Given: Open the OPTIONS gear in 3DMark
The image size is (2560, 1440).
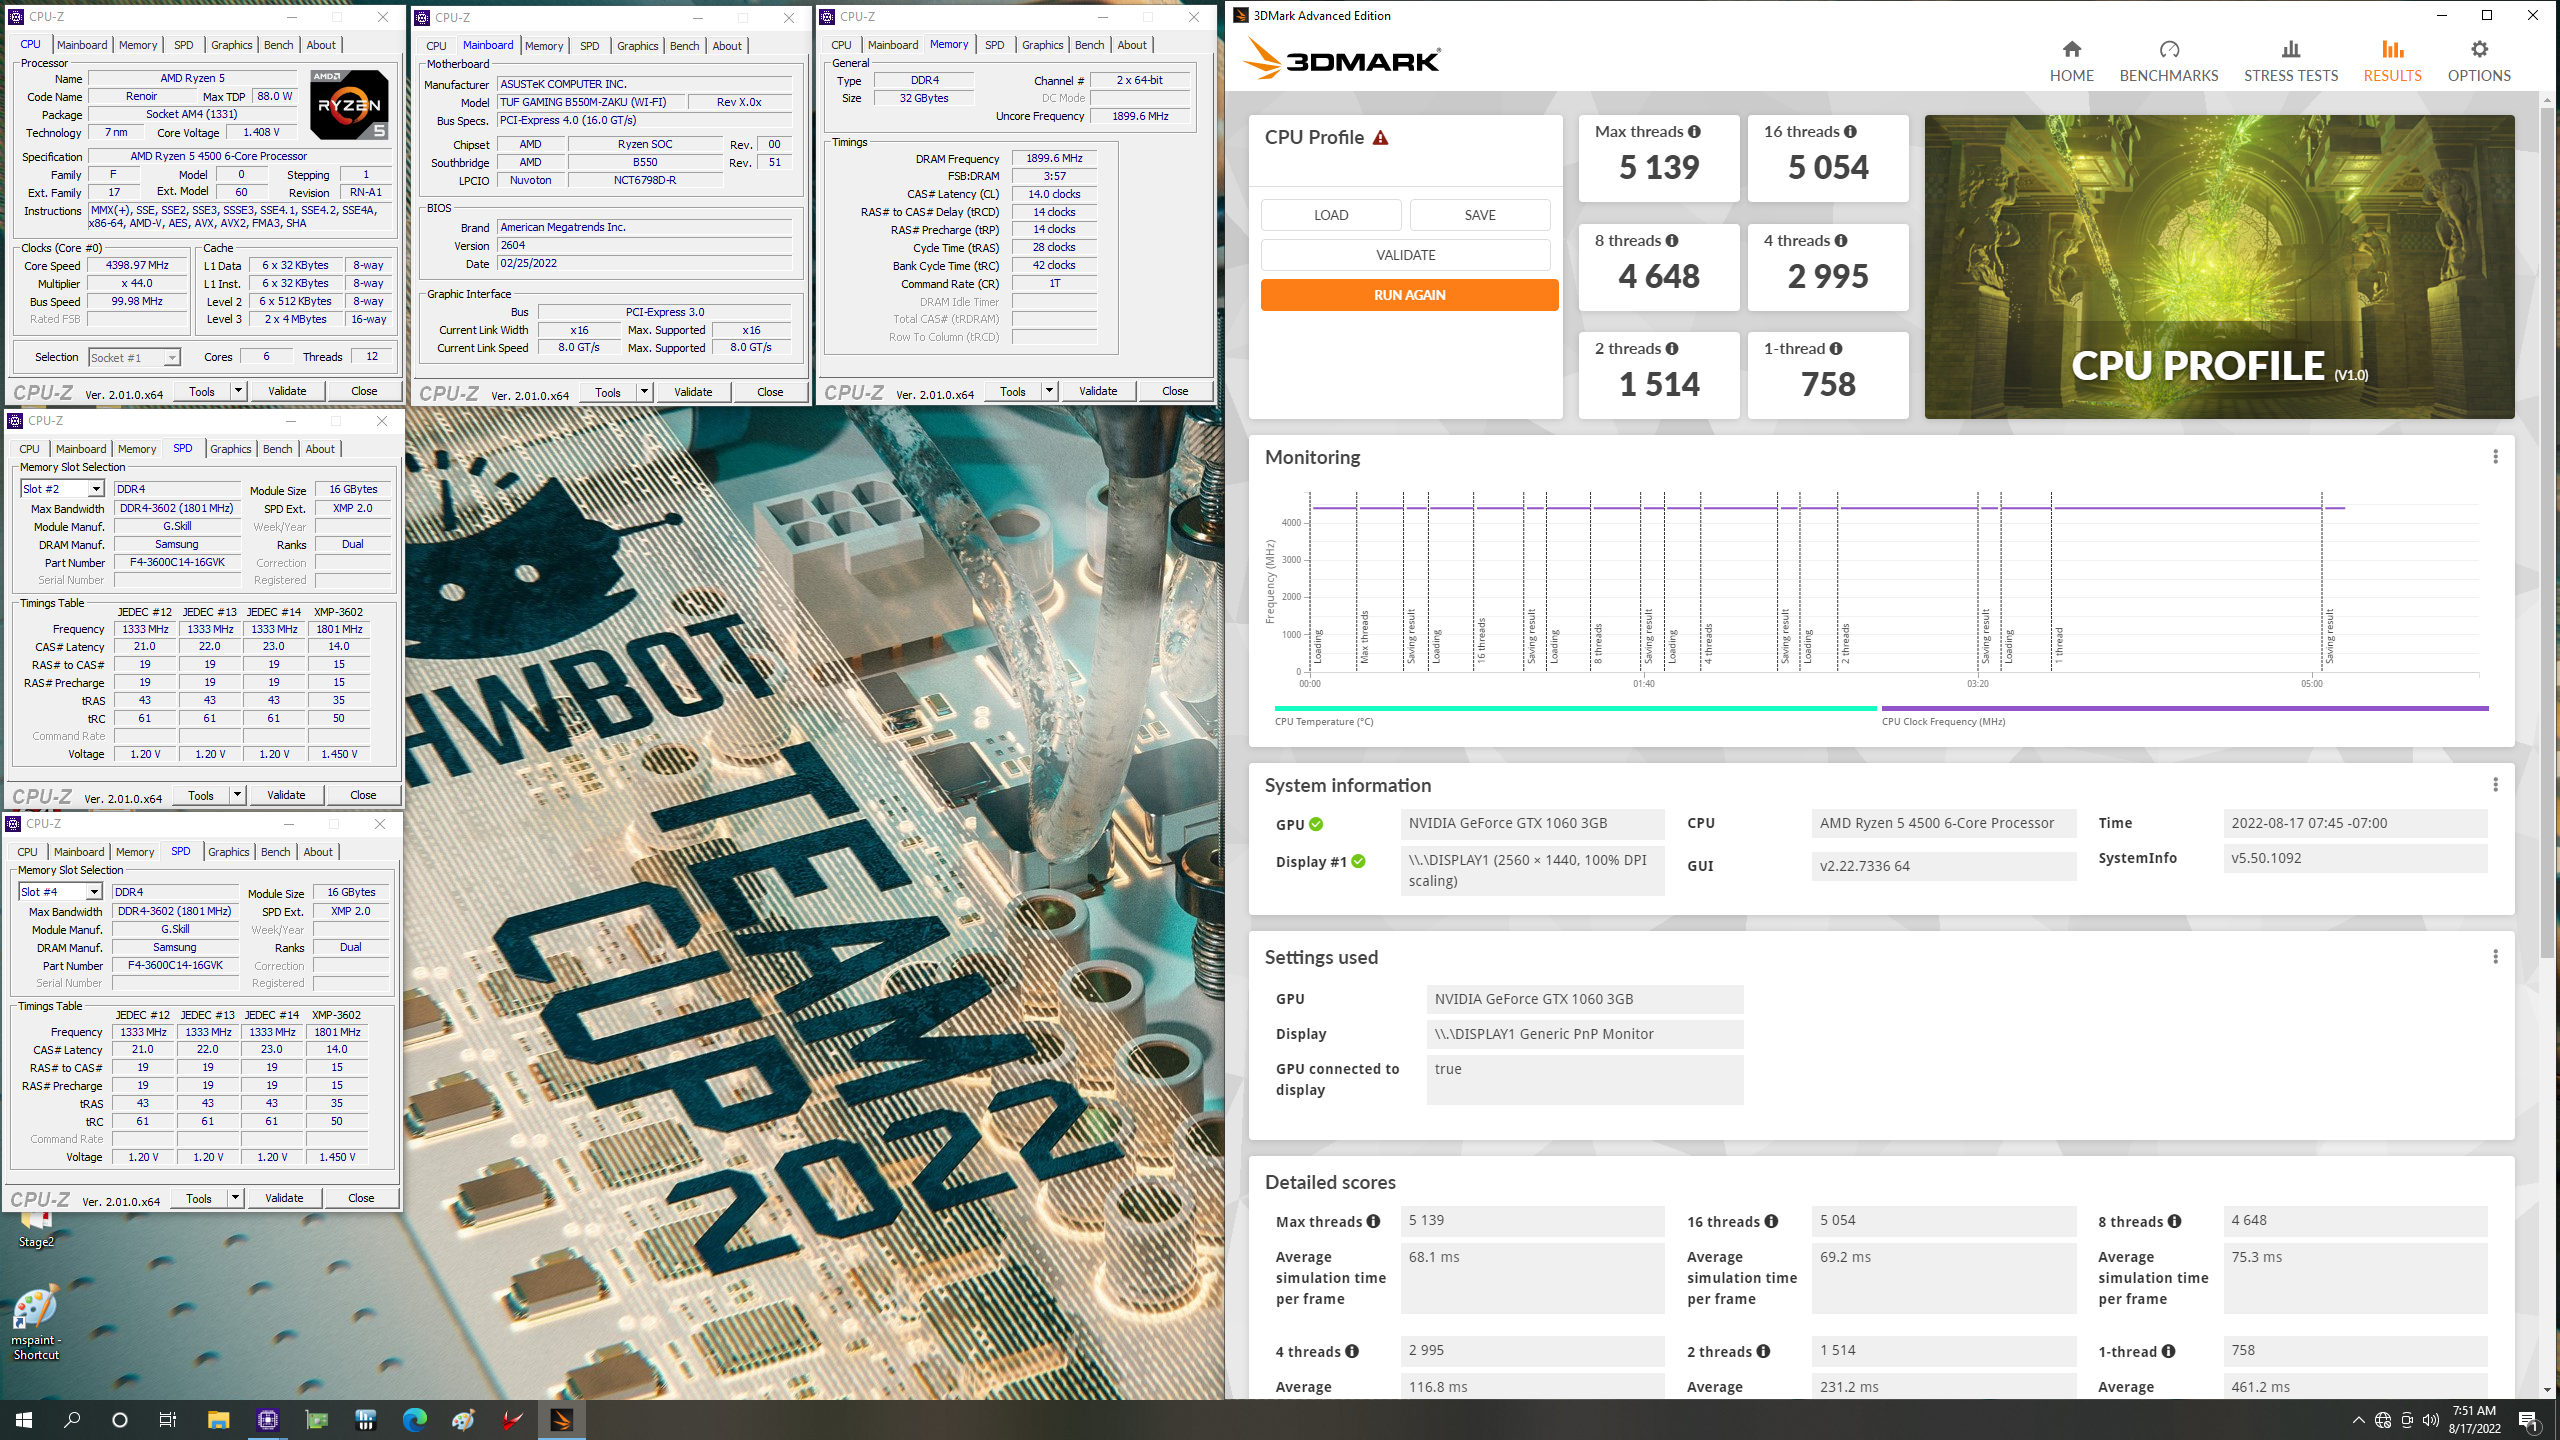Looking at the screenshot, I should (x=2479, y=61).
